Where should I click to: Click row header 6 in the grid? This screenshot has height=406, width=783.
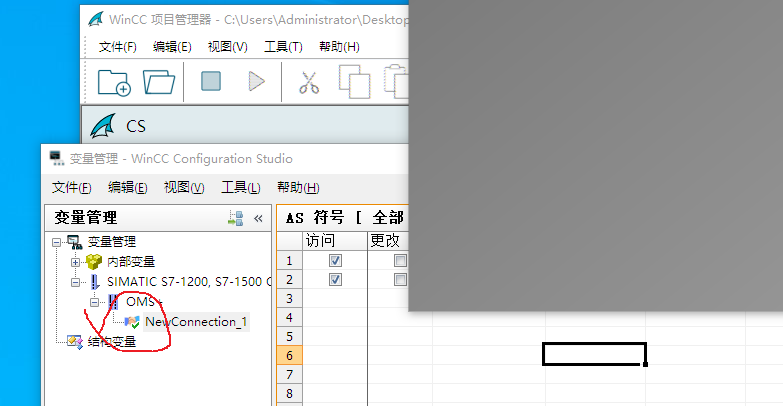[x=289, y=355]
